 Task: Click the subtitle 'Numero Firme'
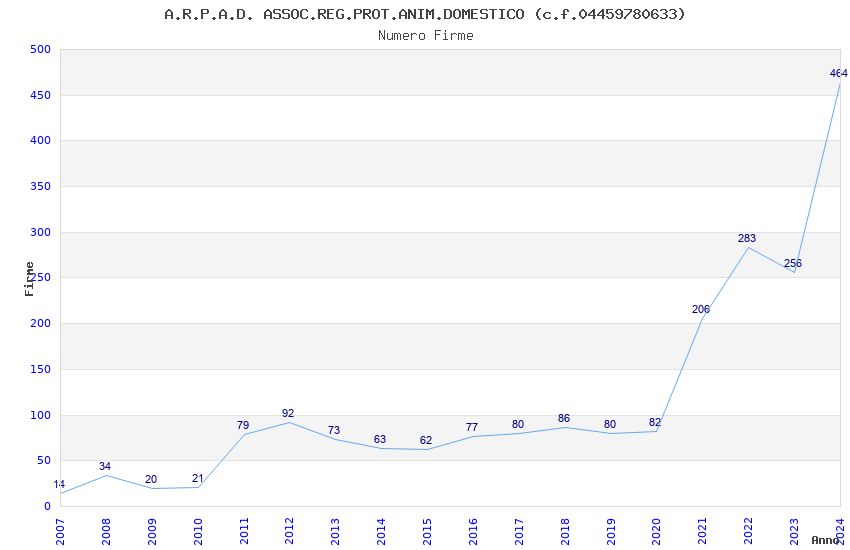click(x=426, y=36)
